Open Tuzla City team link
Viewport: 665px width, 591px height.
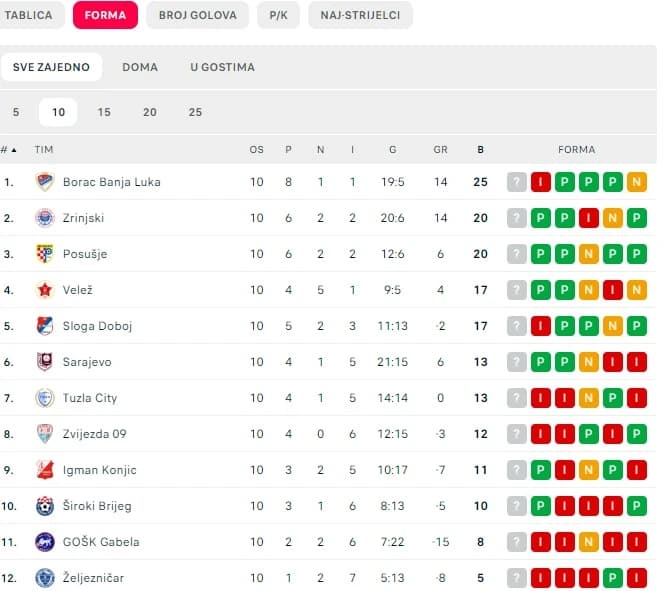(90, 398)
